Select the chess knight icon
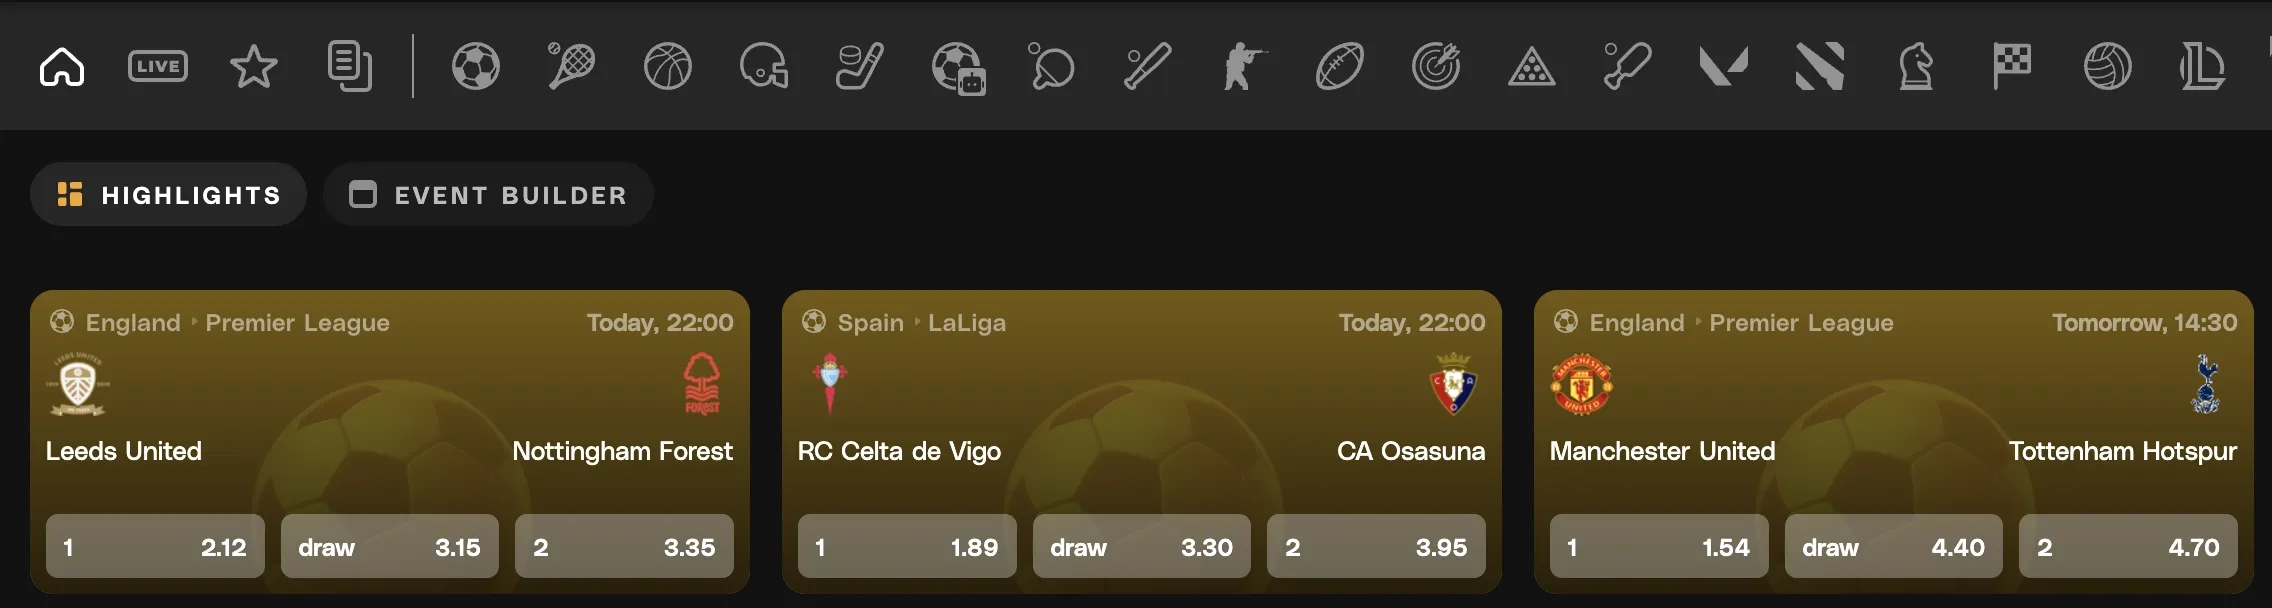 pyautogui.click(x=1916, y=67)
